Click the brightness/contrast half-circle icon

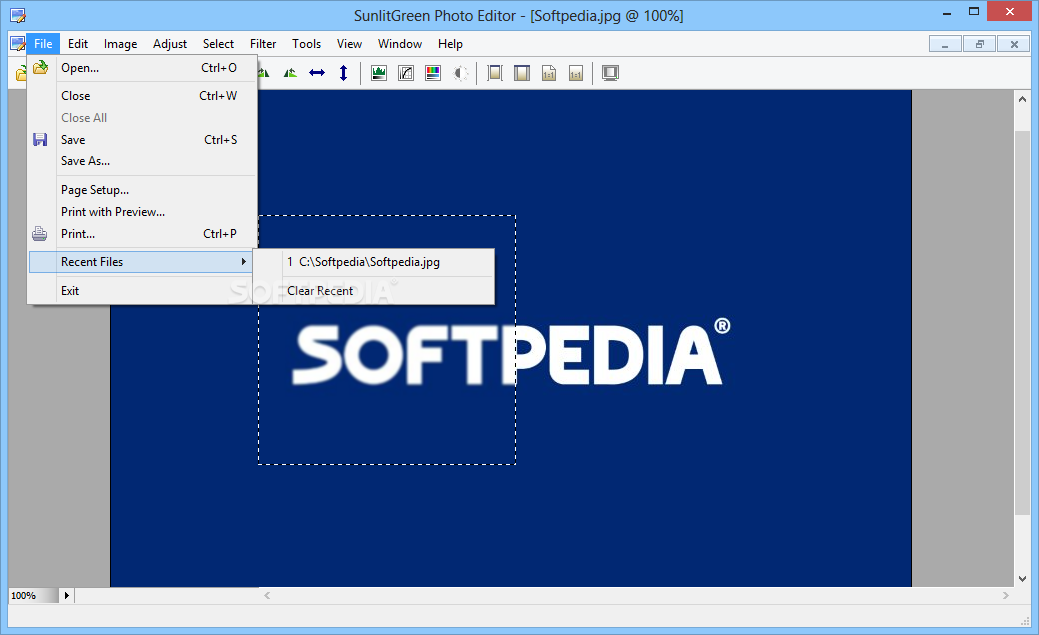[x=460, y=73]
